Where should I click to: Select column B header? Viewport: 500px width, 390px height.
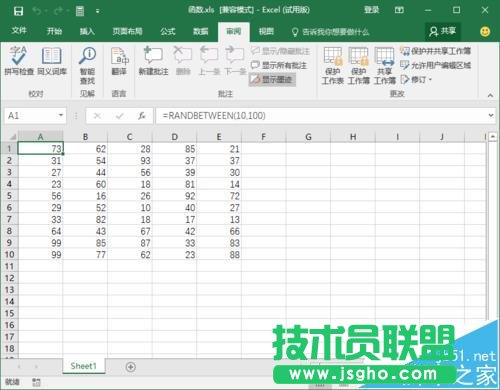85,137
